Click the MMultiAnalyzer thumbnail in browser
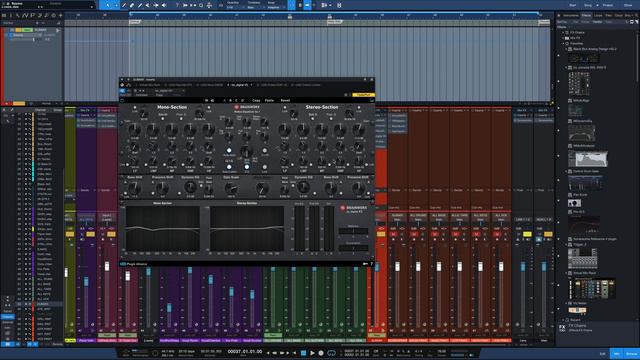Screen dimensions: 640x360 tap(587, 158)
